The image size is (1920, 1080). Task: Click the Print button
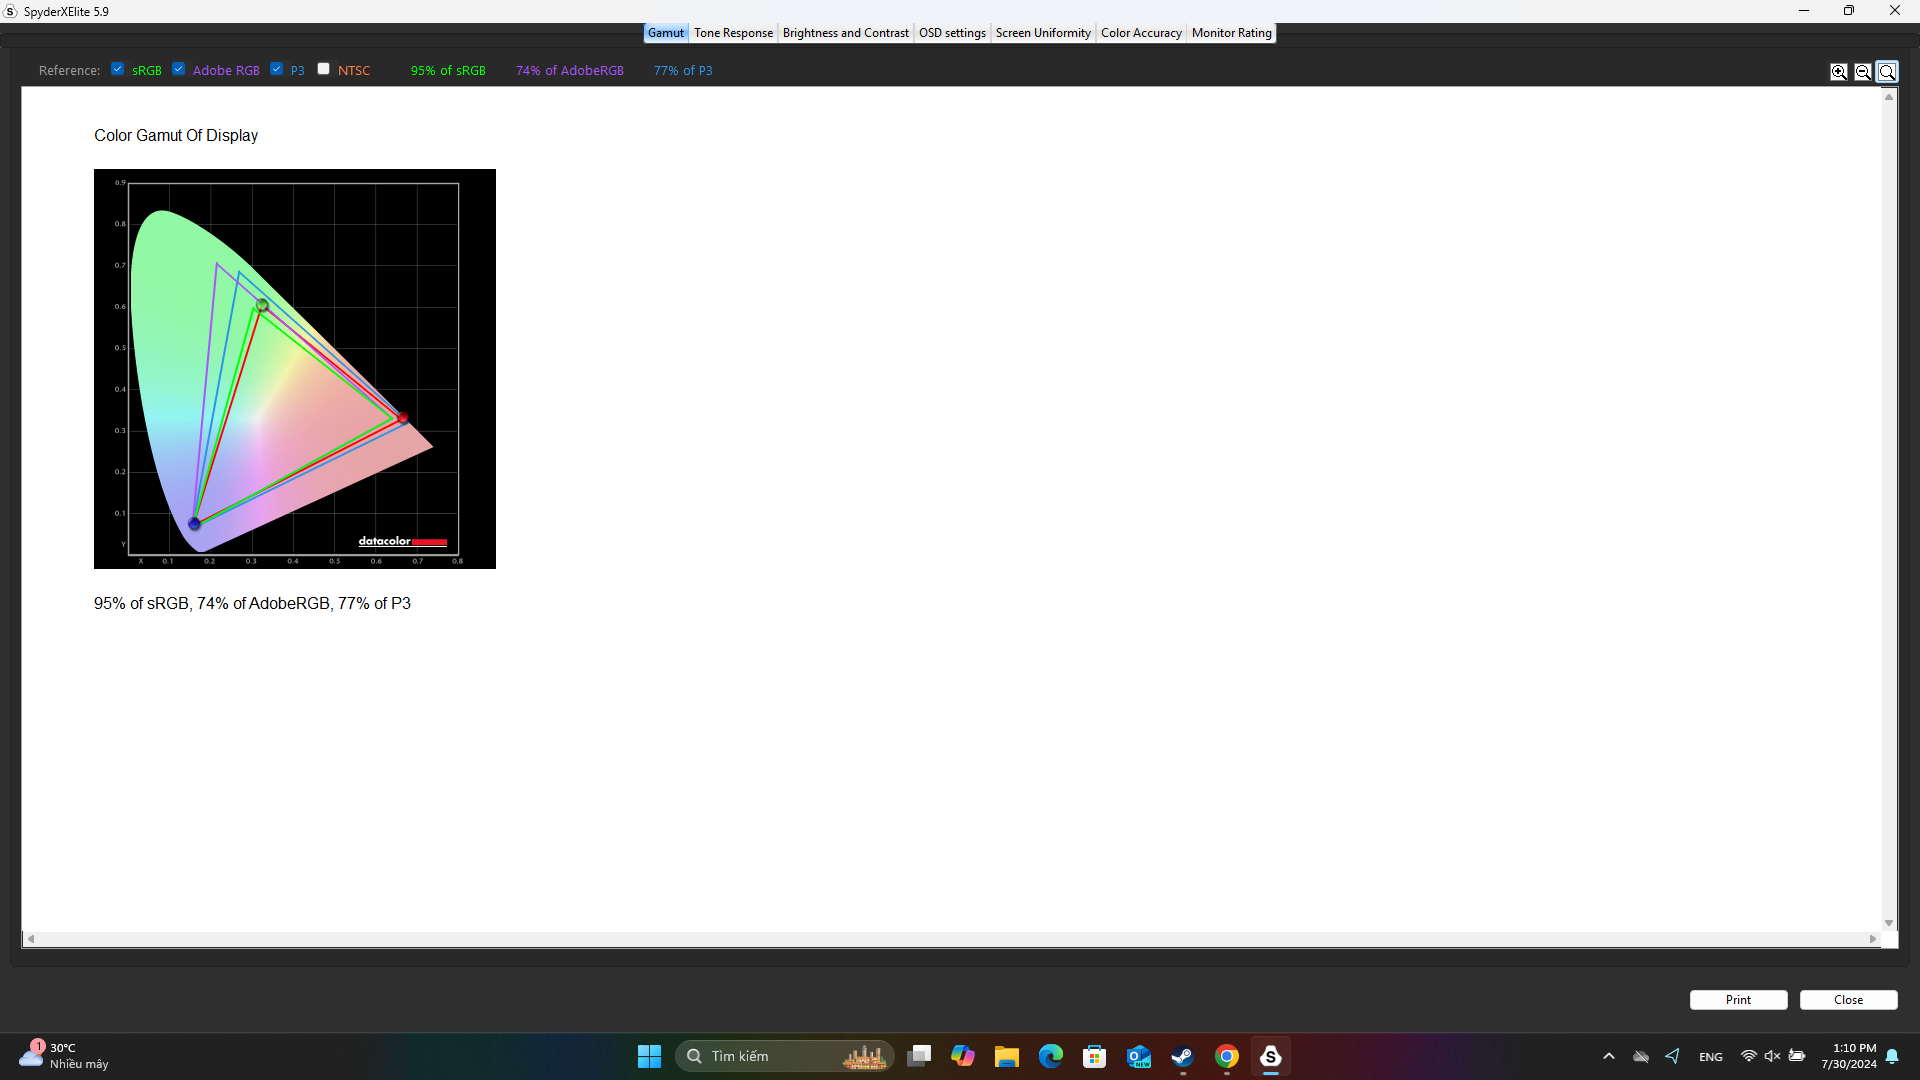(1738, 998)
